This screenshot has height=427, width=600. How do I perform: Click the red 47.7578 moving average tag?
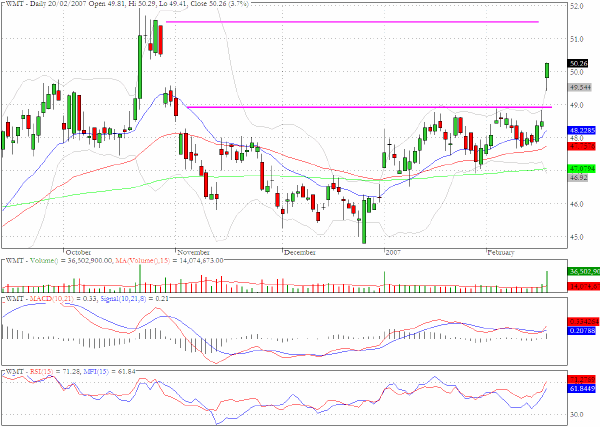tap(582, 146)
